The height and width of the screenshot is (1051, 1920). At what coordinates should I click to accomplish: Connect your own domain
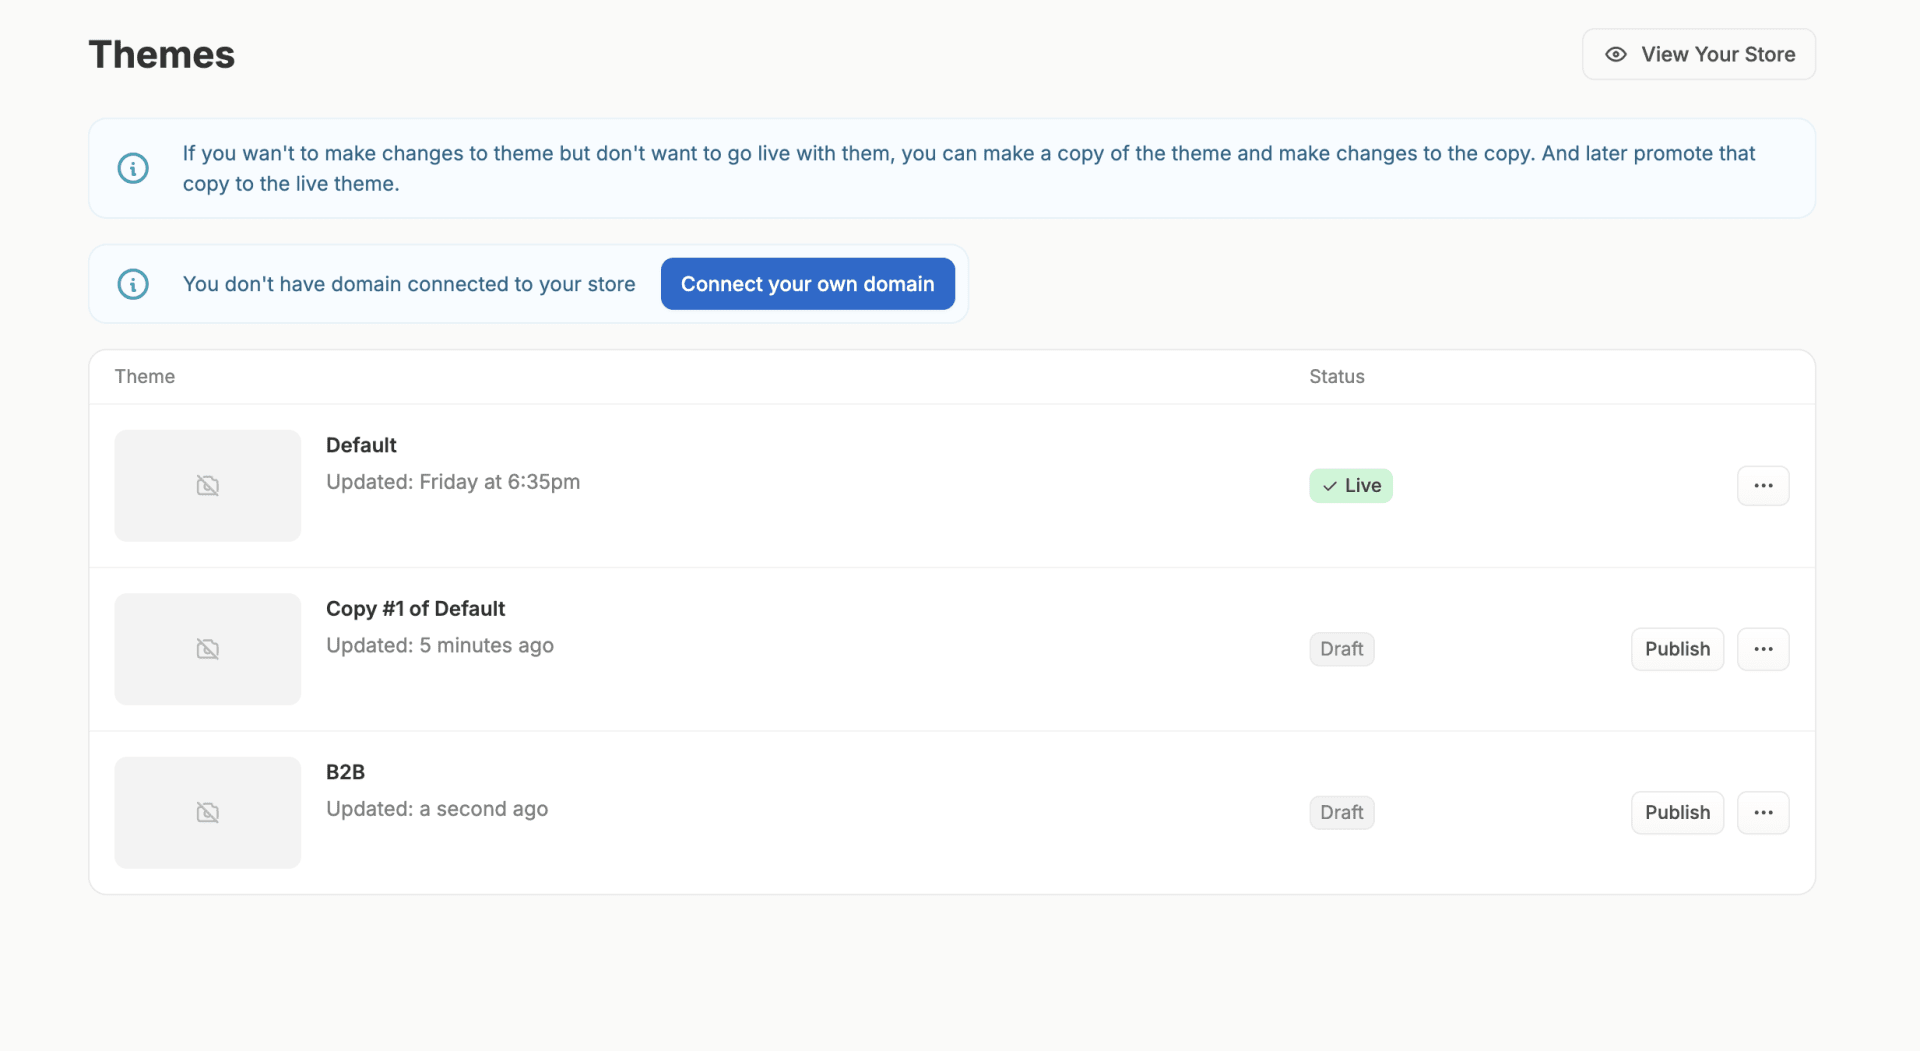[x=807, y=284]
